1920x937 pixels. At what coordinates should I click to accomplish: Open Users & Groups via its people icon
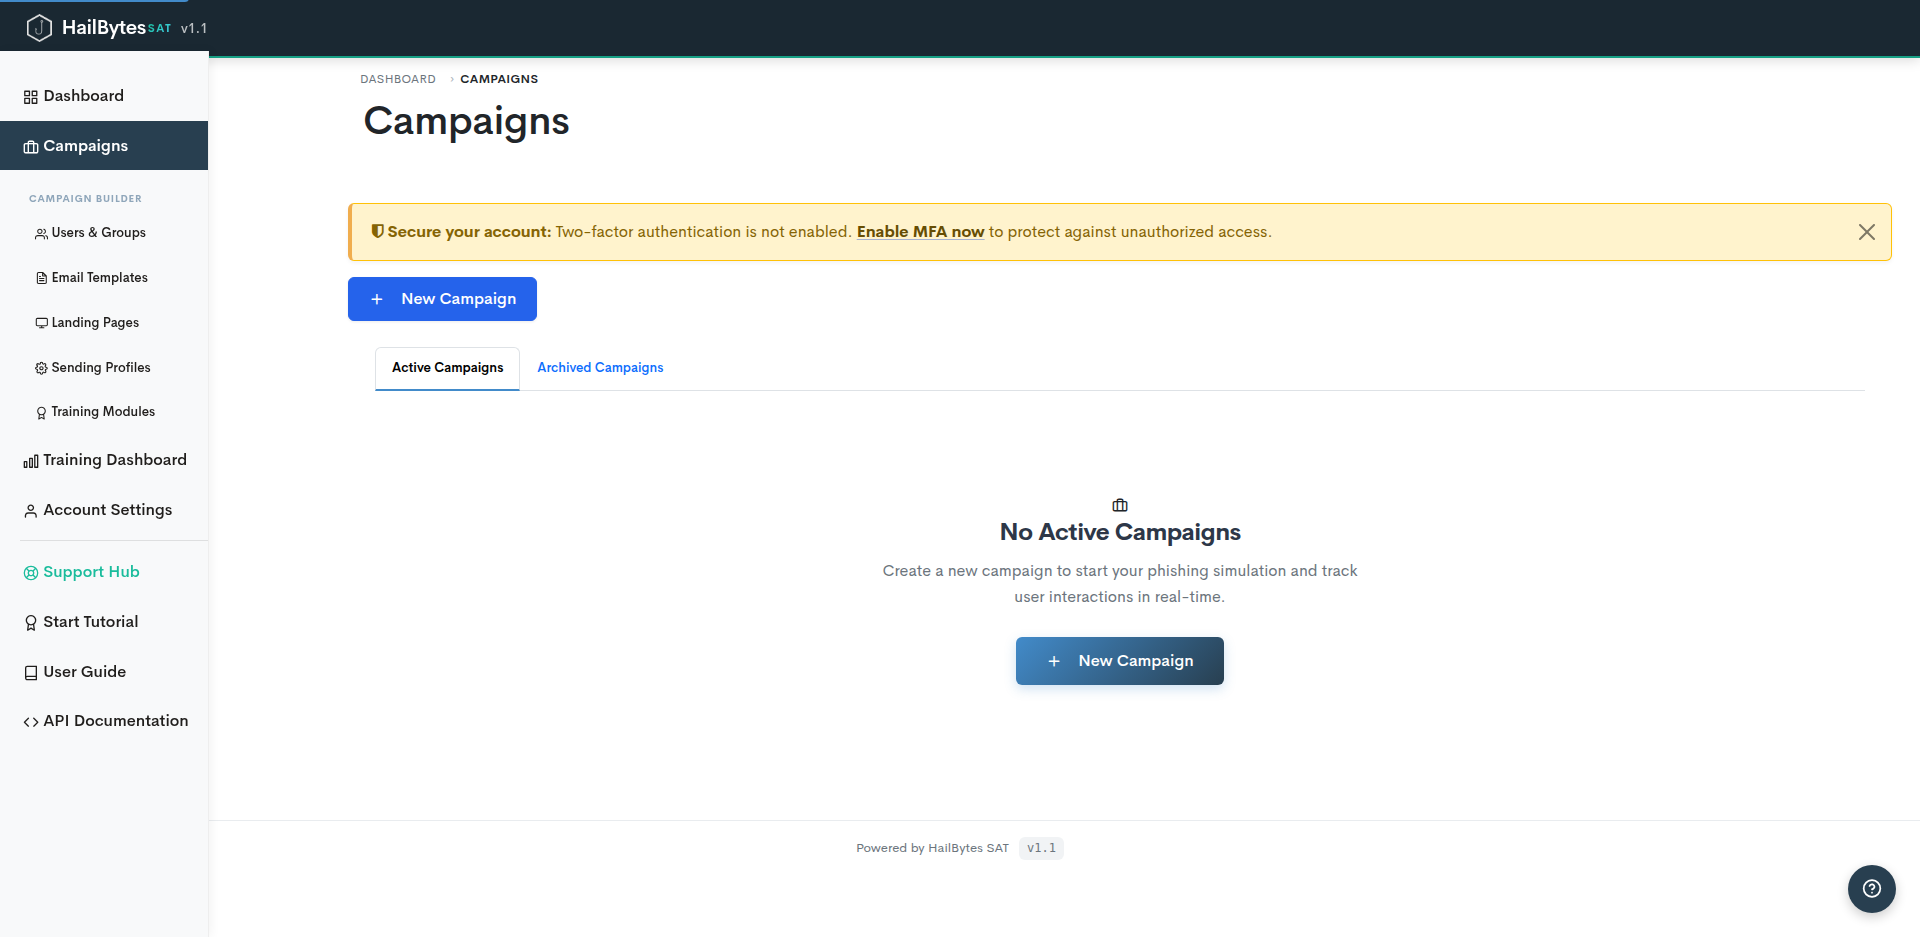40,233
